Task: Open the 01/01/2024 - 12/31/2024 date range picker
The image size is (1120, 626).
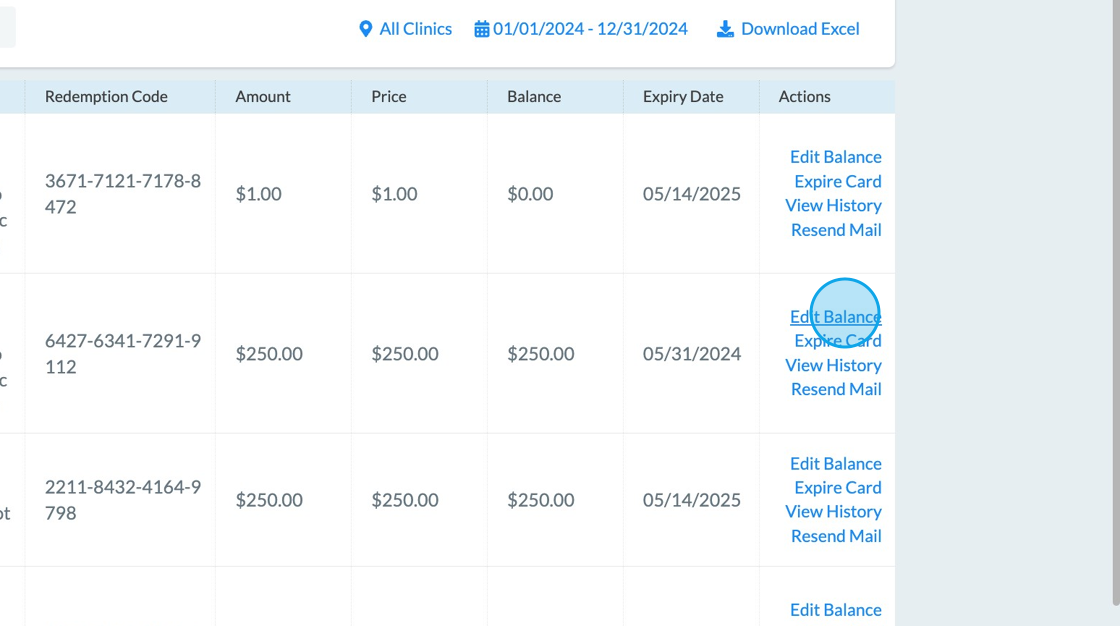Action: [581, 29]
